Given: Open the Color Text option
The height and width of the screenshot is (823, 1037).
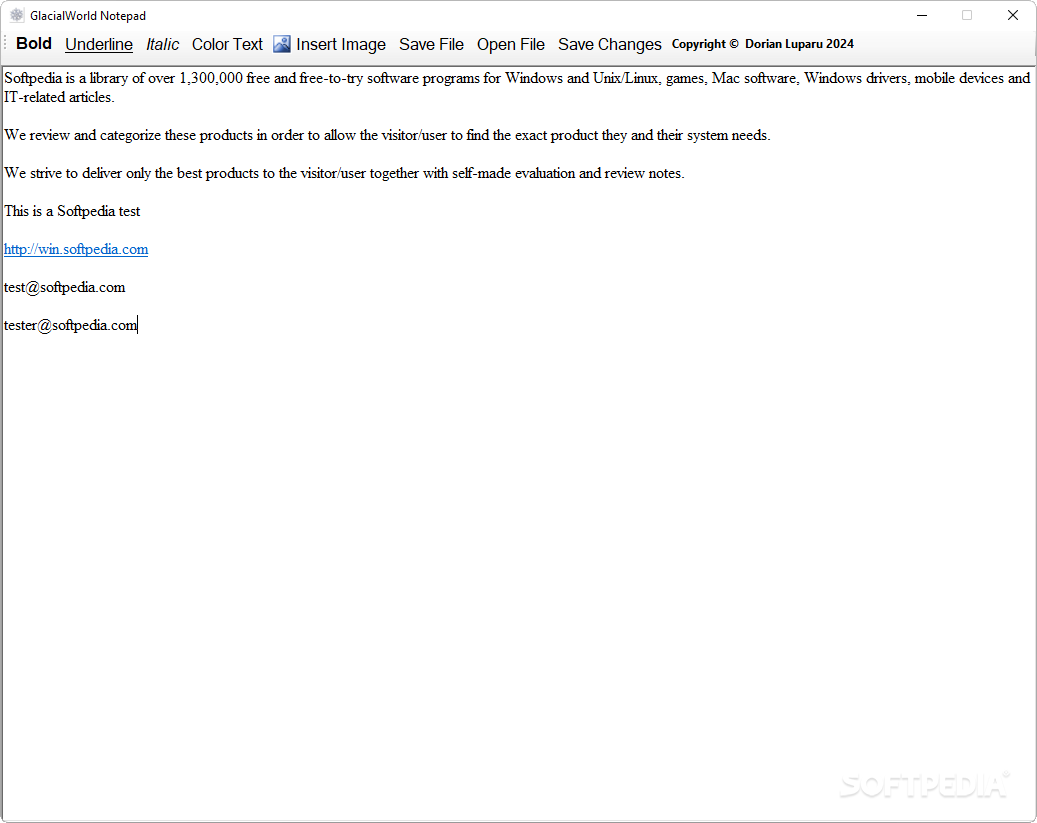Looking at the screenshot, I should (227, 44).
